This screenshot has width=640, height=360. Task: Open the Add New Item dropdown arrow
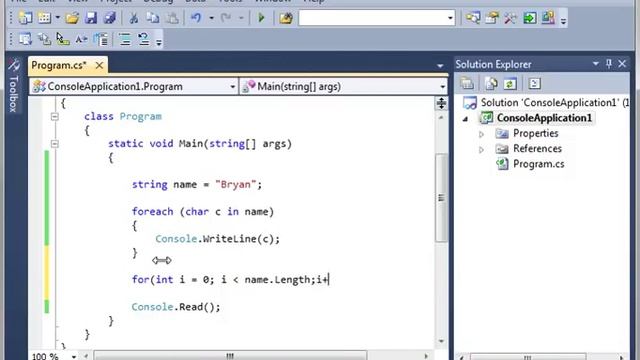click(57, 18)
